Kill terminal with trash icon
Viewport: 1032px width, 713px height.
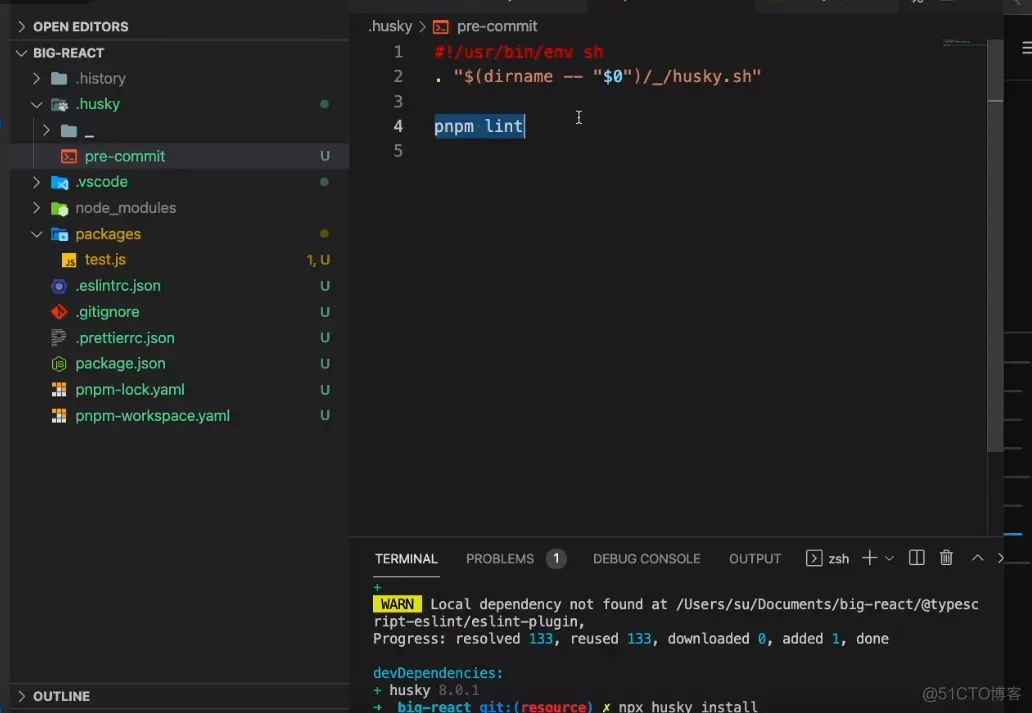point(946,558)
